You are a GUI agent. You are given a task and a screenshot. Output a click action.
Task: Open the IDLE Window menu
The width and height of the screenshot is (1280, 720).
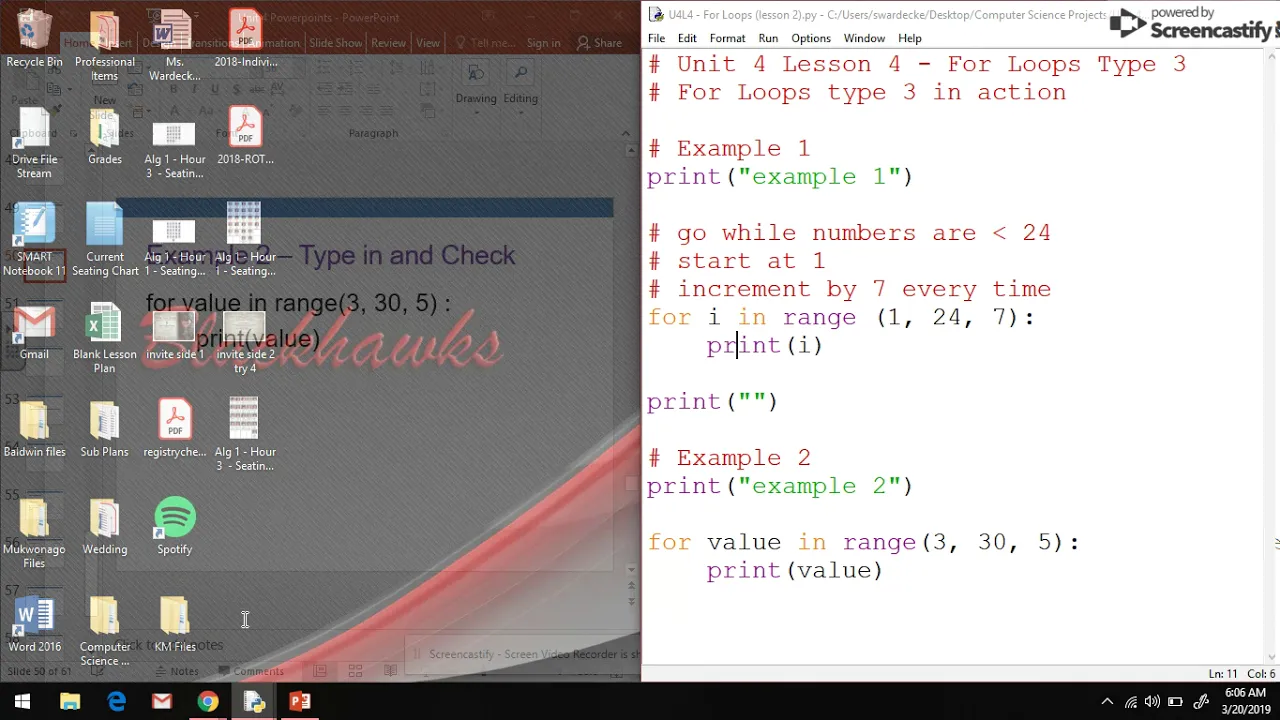pos(864,38)
